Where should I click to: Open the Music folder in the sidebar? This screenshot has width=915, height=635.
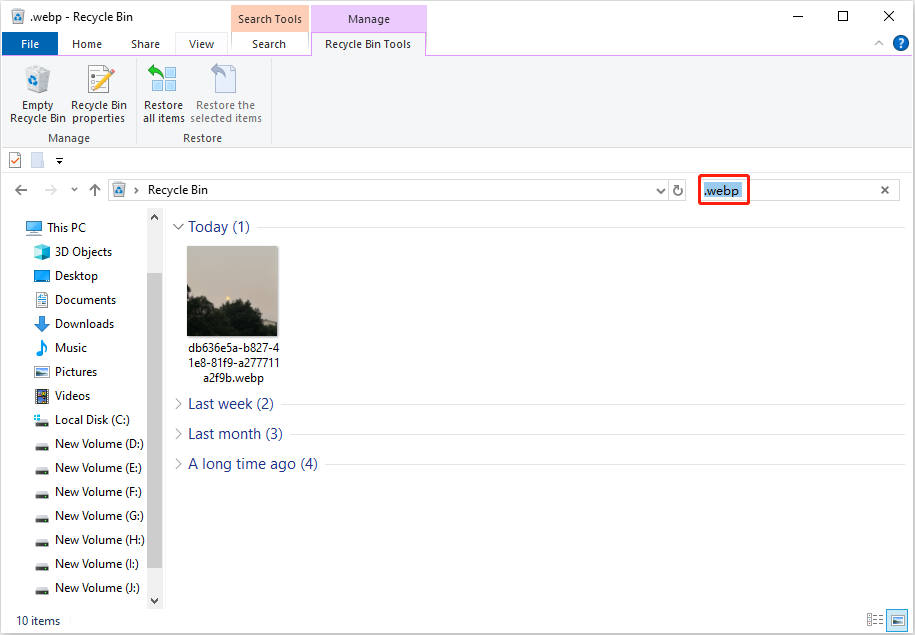point(61,347)
